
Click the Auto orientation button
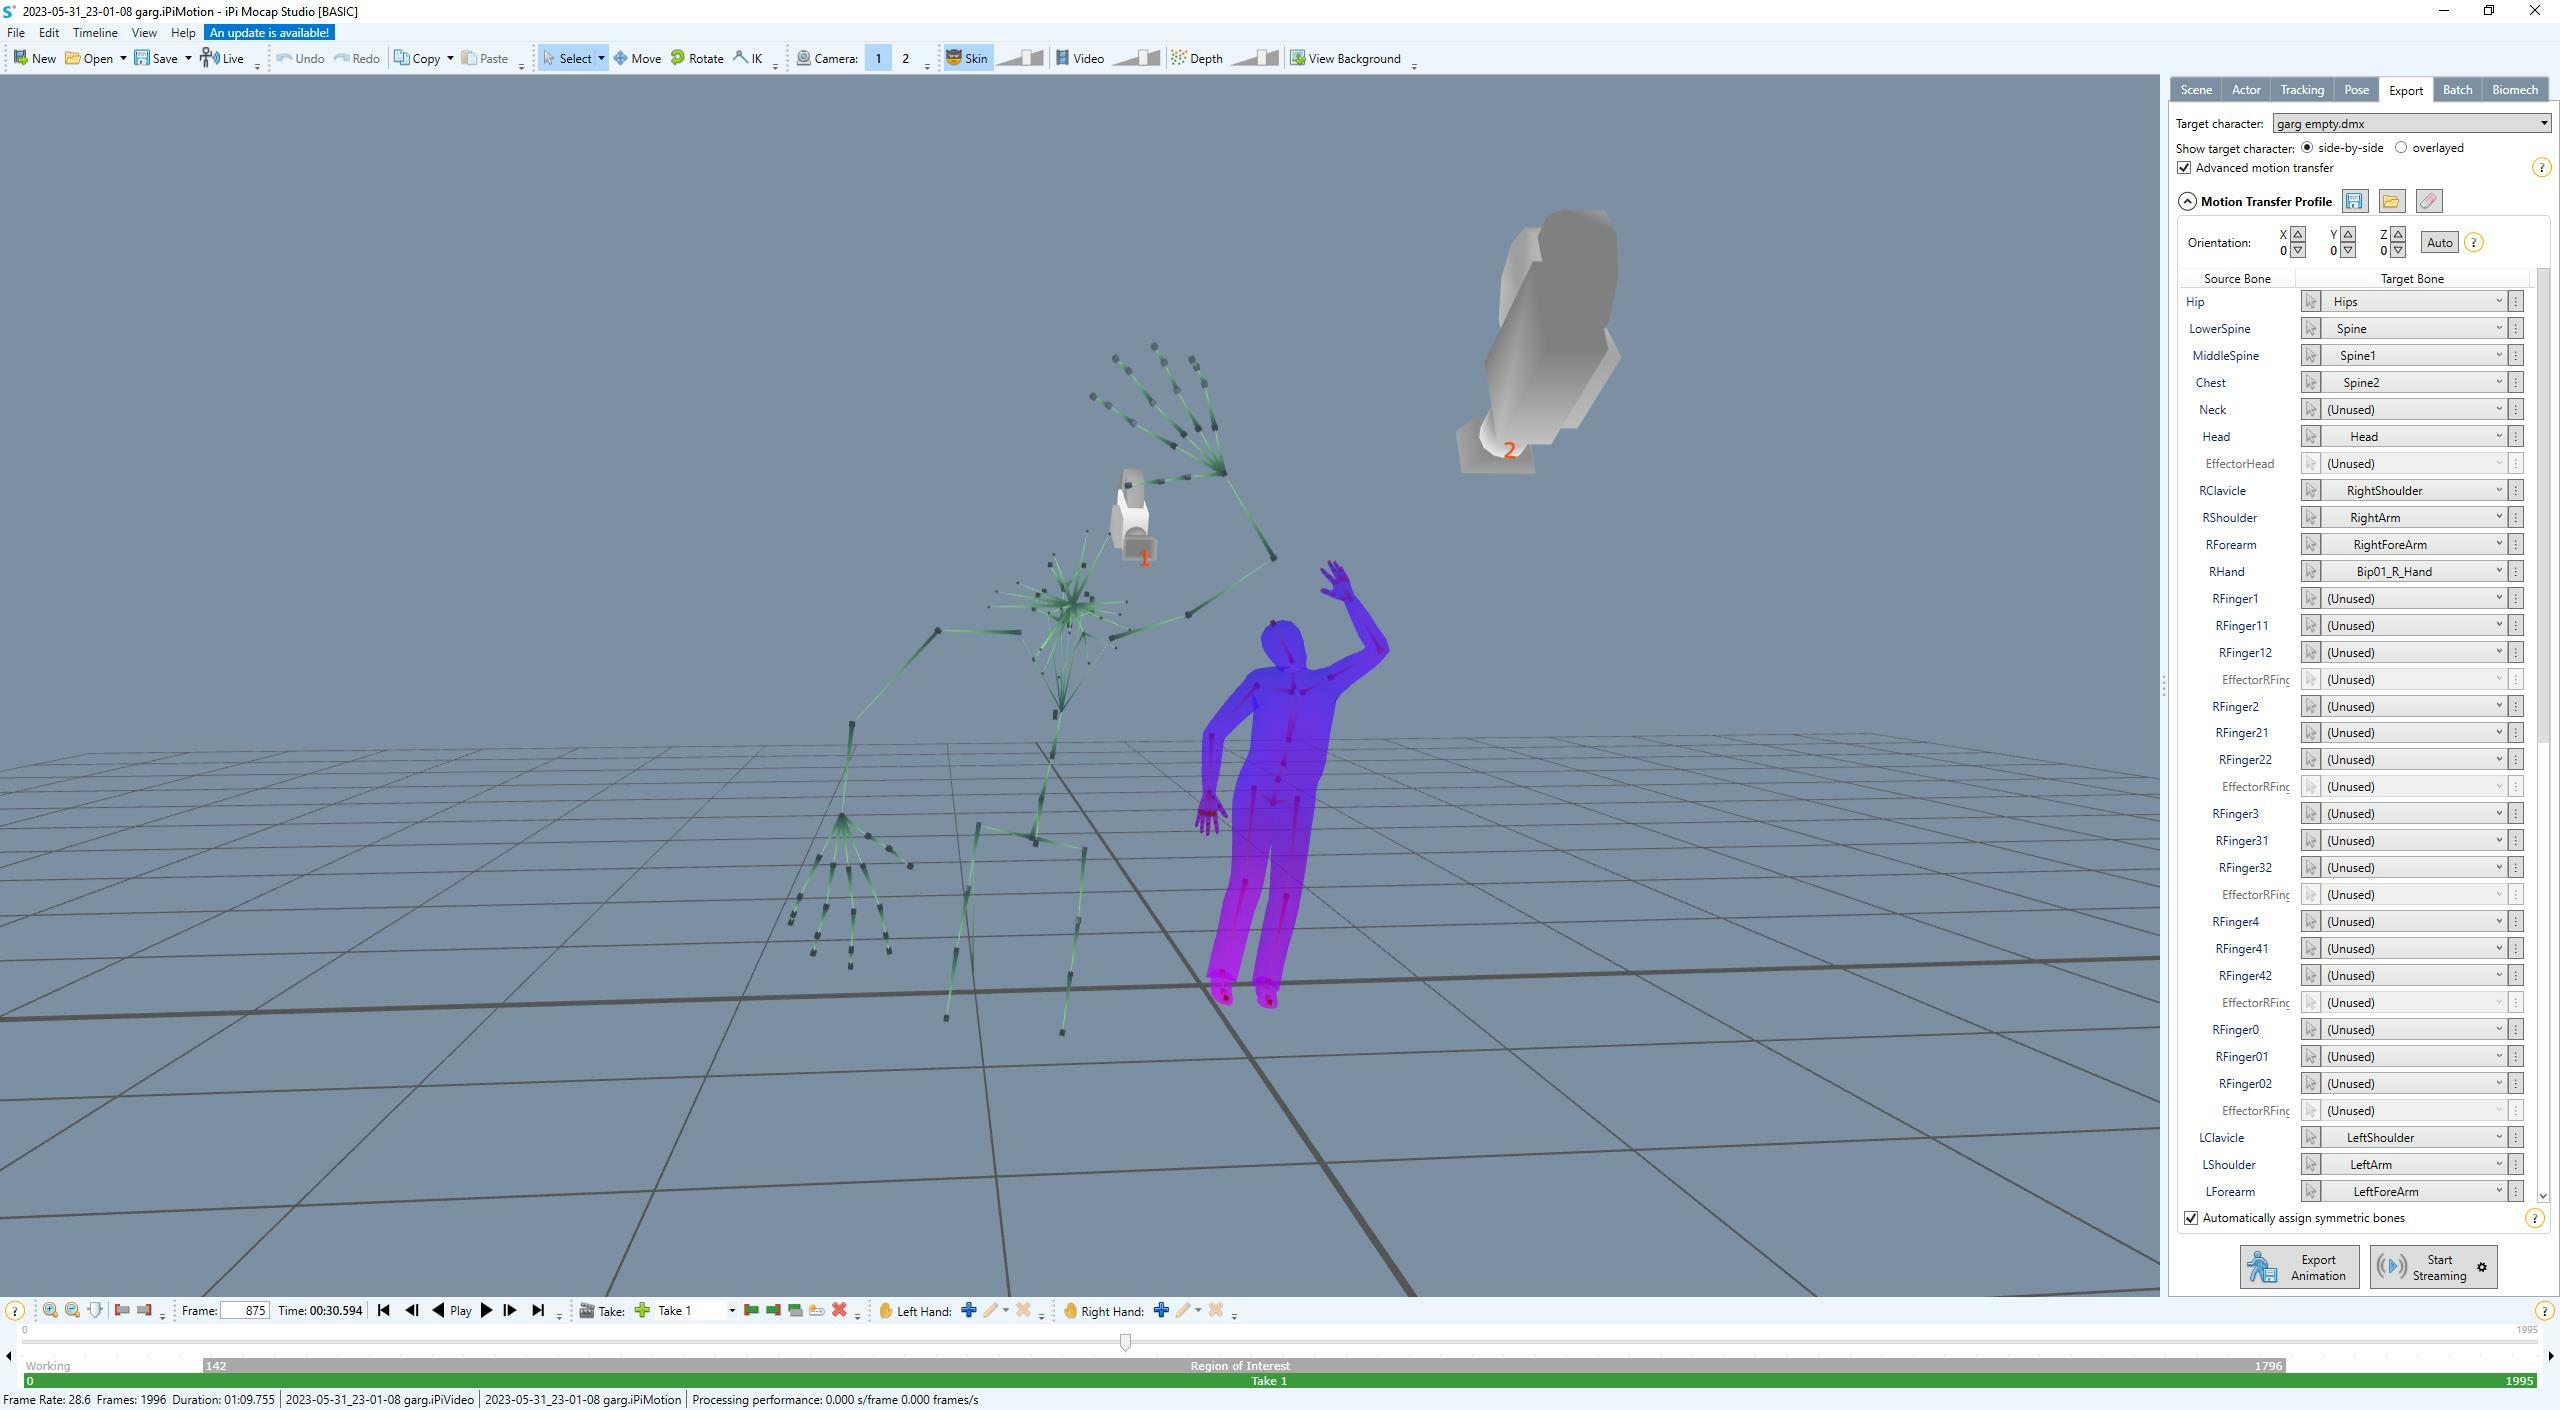(x=2439, y=242)
